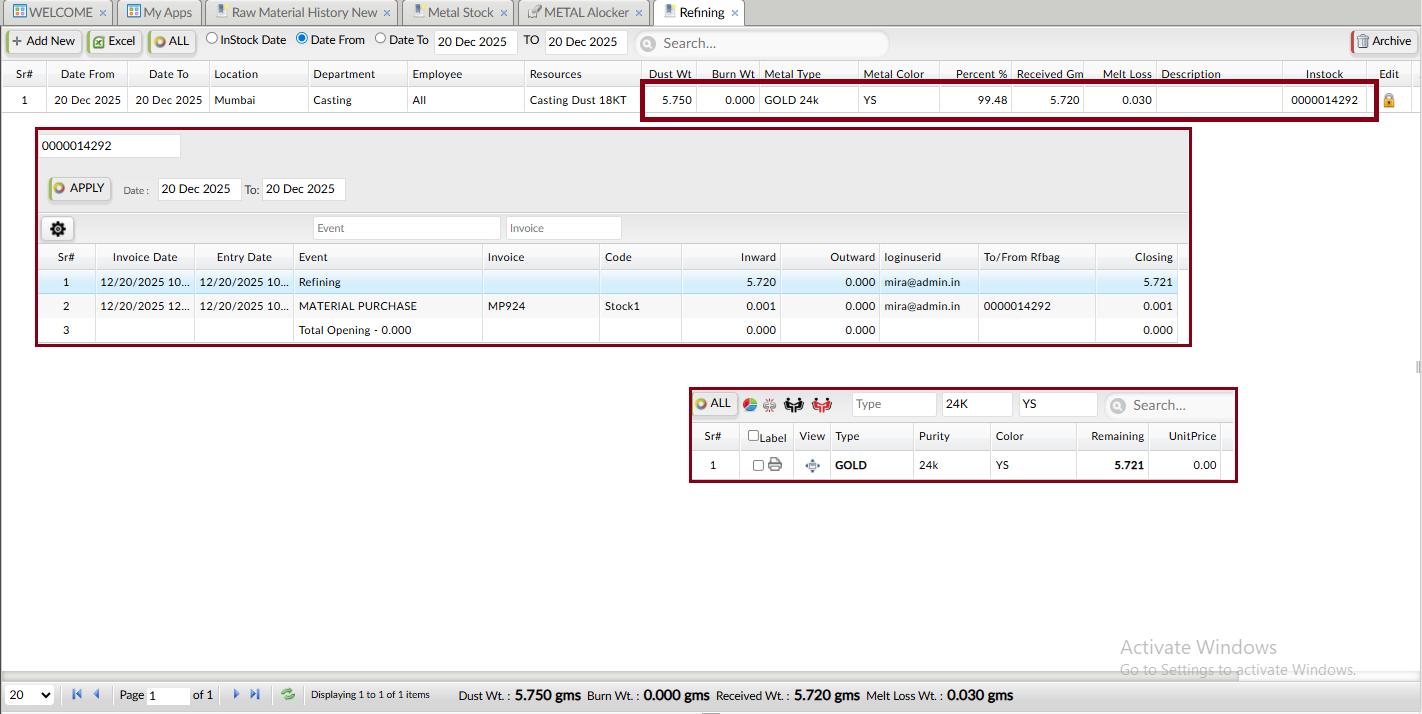Click the lock icon in the Edit column
This screenshot has height=714, width=1422.
(1388, 100)
